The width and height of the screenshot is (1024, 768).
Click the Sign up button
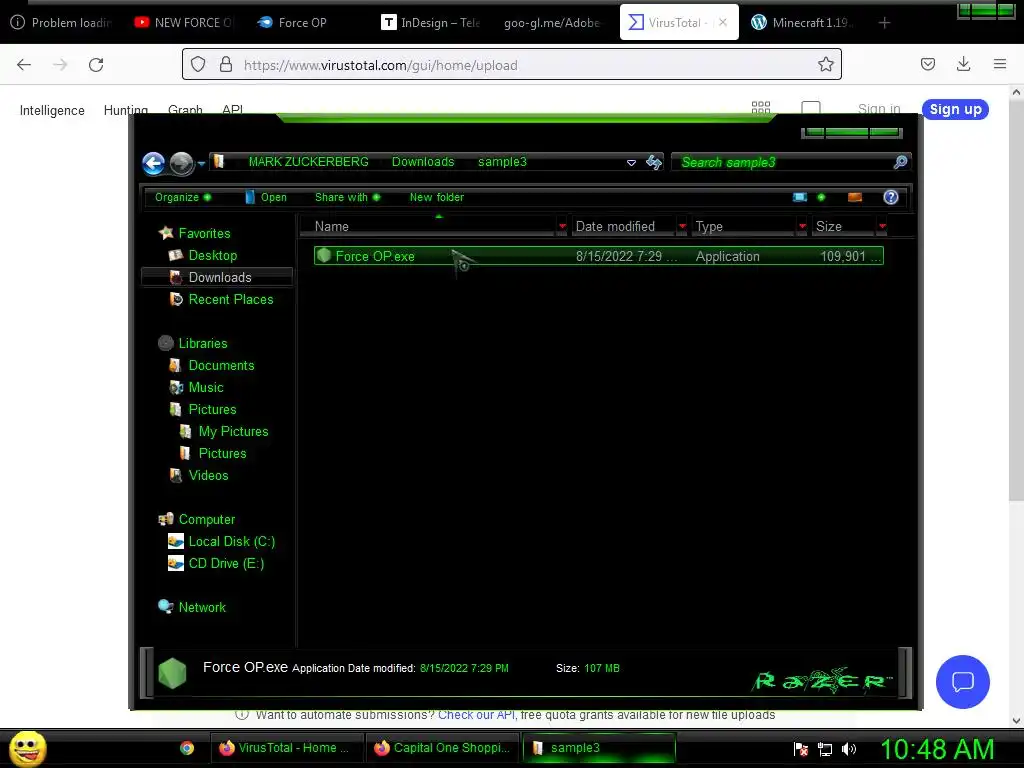[x=955, y=109]
